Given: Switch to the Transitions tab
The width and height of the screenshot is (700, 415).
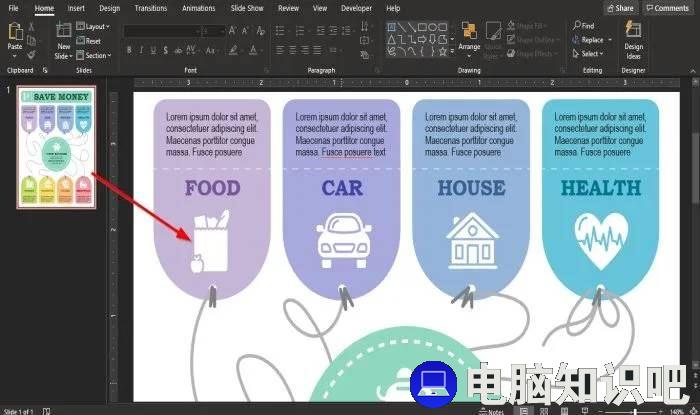Looking at the screenshot, I should (x=150, y=8).
